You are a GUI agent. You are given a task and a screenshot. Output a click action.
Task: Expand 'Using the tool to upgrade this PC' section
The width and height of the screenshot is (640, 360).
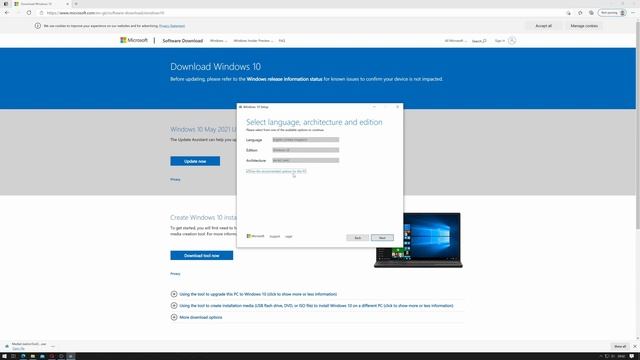pos(253,294)
